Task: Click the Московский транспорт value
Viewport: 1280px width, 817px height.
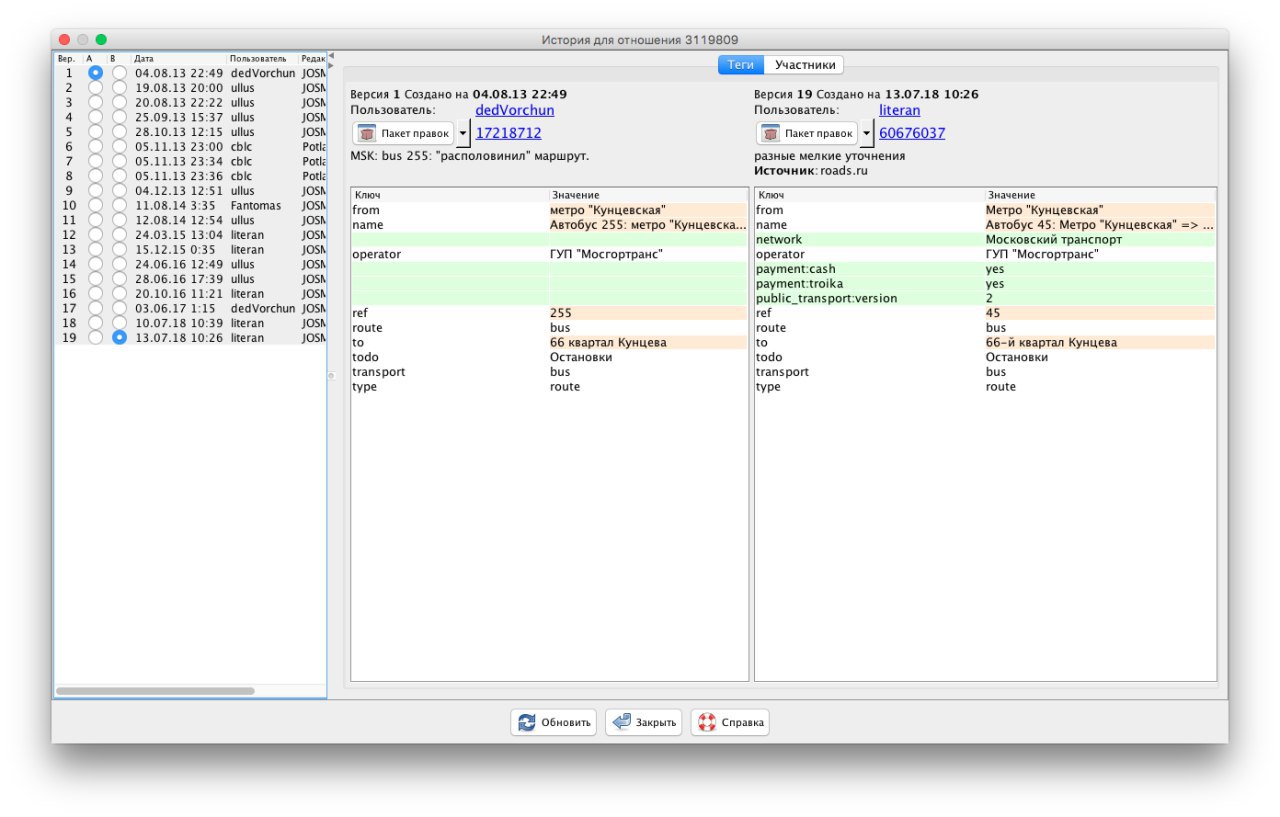Action: point(1100,240)
